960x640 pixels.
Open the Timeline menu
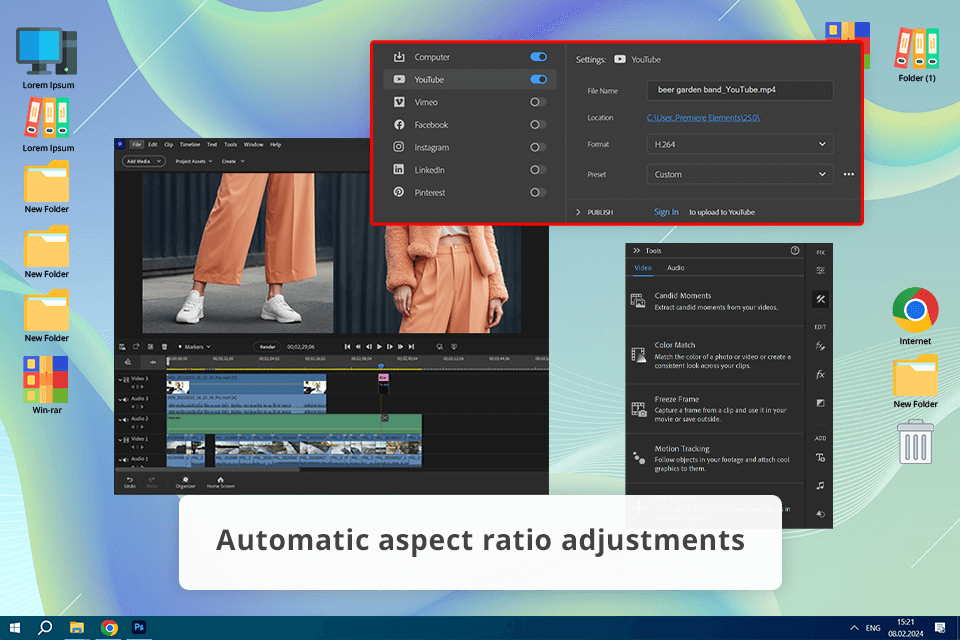pos(190,145)
